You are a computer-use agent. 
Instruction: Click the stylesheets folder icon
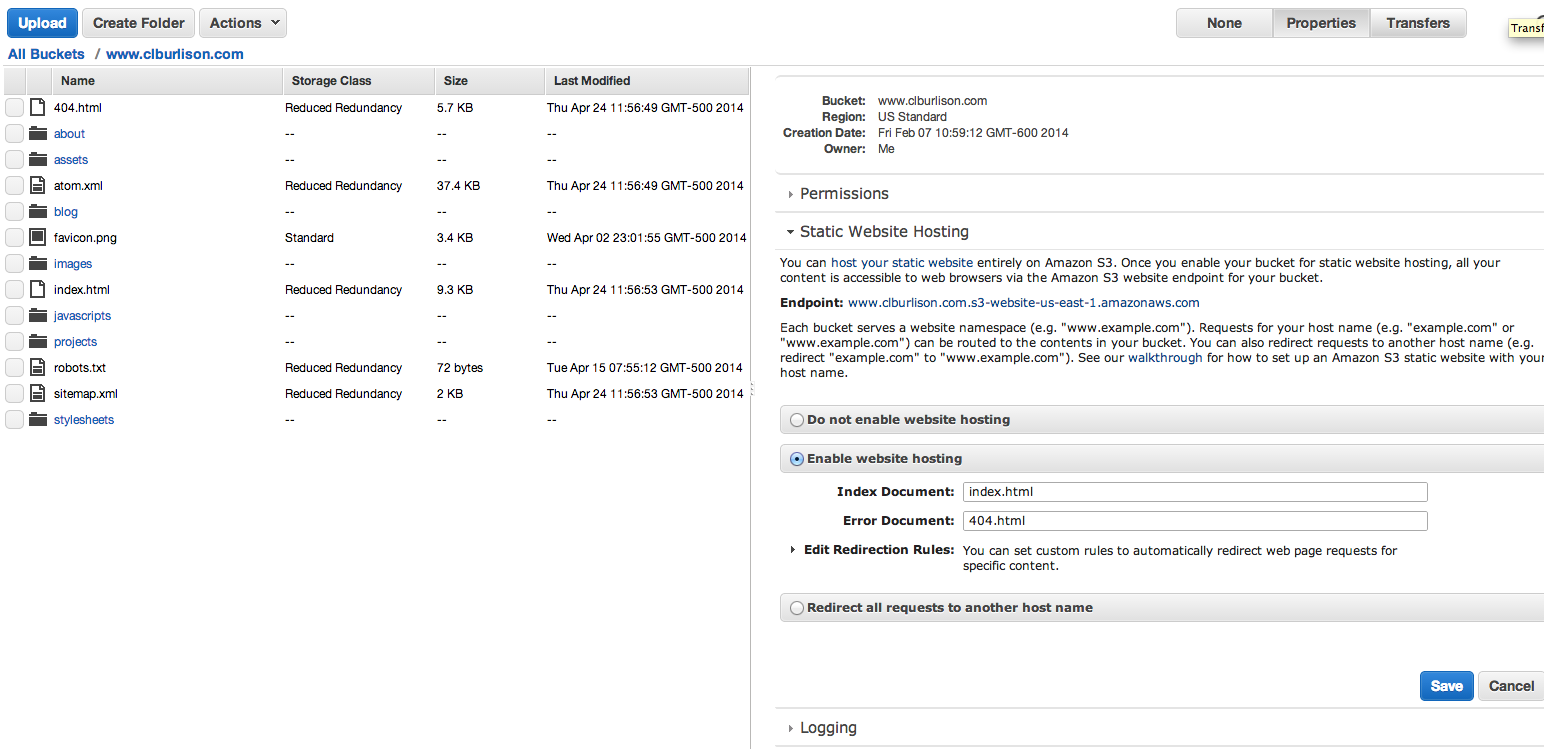coord(38,419)
